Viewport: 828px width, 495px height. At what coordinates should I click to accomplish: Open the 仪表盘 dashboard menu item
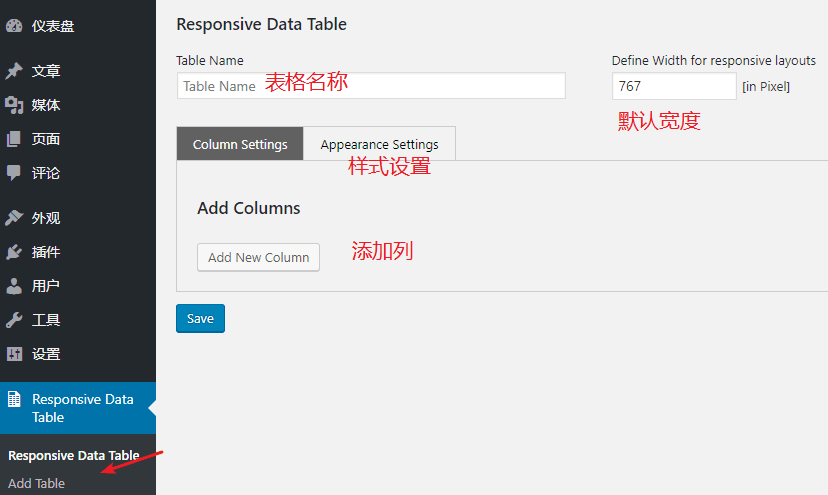coord(53,27)
